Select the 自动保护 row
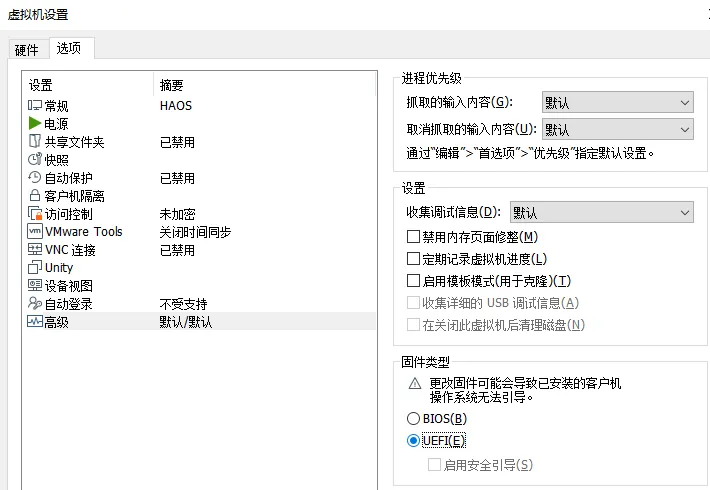 [199, 178]
